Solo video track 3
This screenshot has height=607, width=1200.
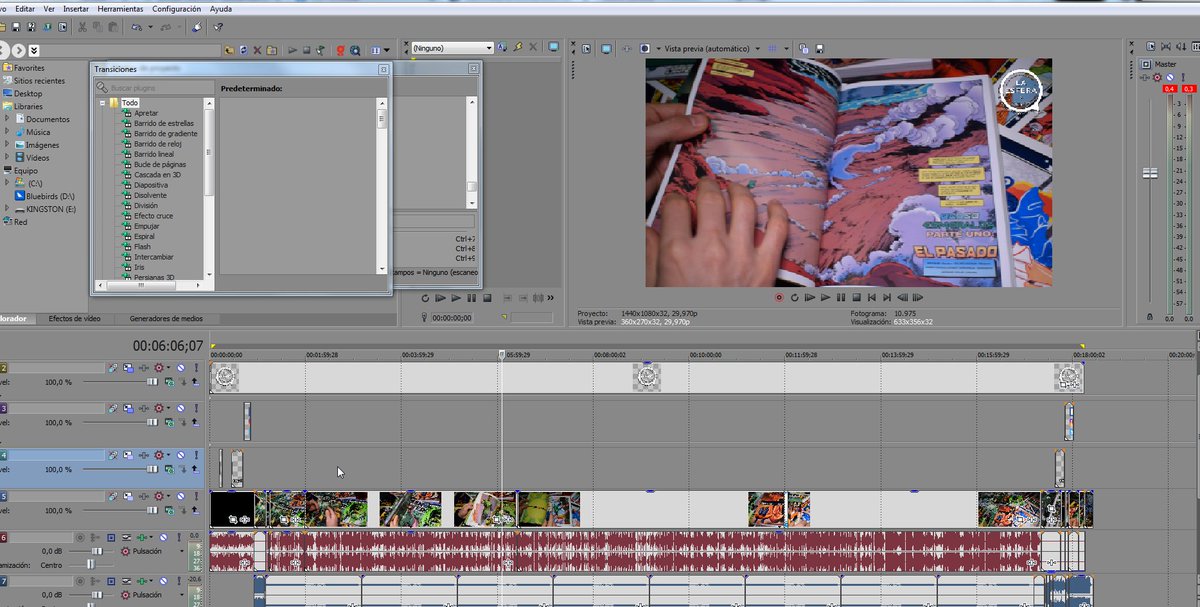click(x=196, y=409)
